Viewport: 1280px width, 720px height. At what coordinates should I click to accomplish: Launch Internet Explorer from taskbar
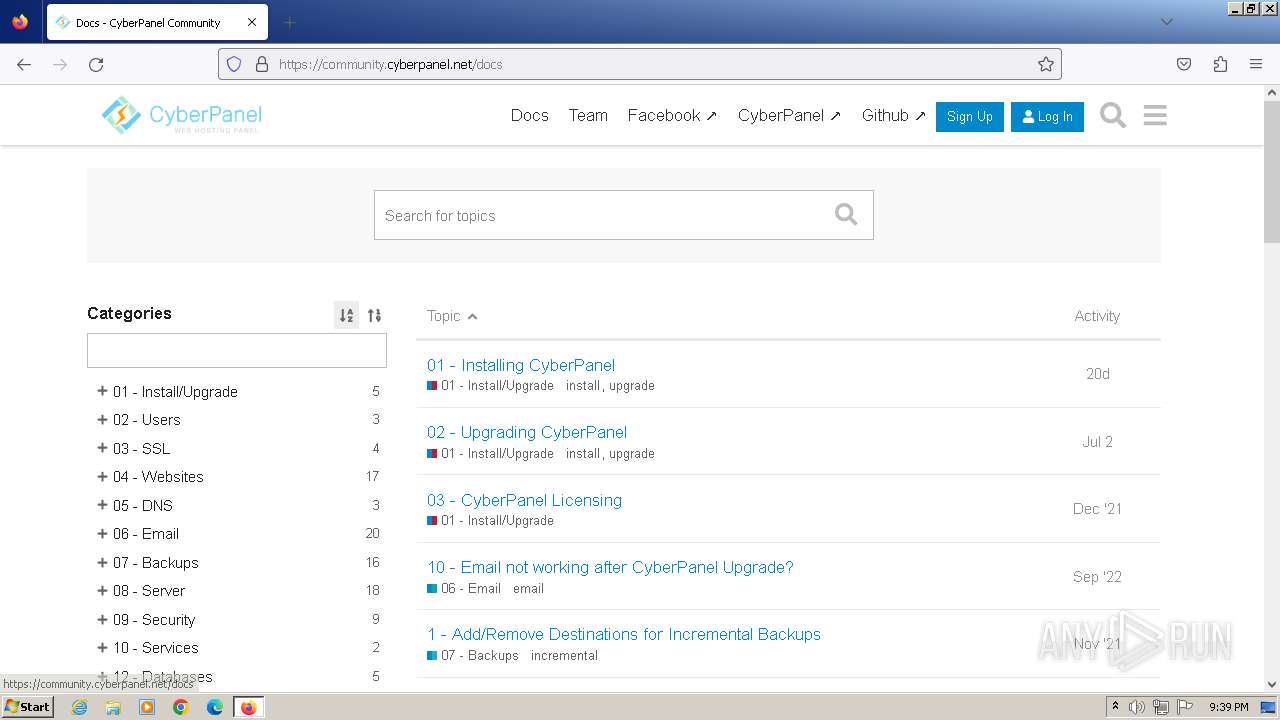[80, 707]
